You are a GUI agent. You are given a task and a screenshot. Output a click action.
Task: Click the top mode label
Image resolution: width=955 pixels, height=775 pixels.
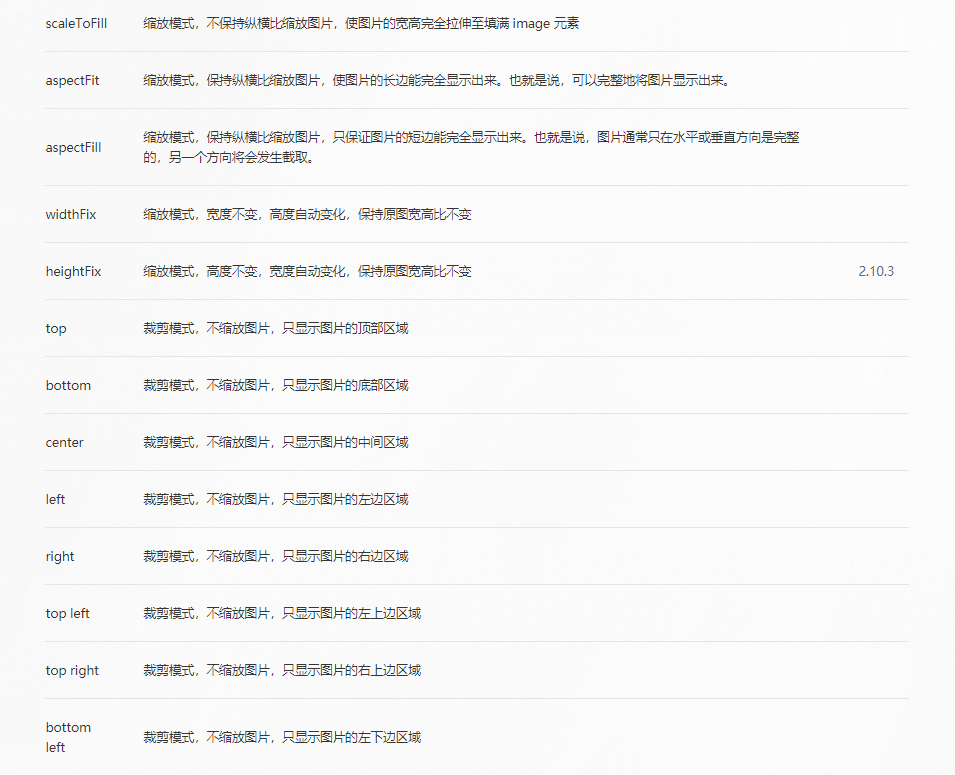pyautogui.click(x=55, y=328)
